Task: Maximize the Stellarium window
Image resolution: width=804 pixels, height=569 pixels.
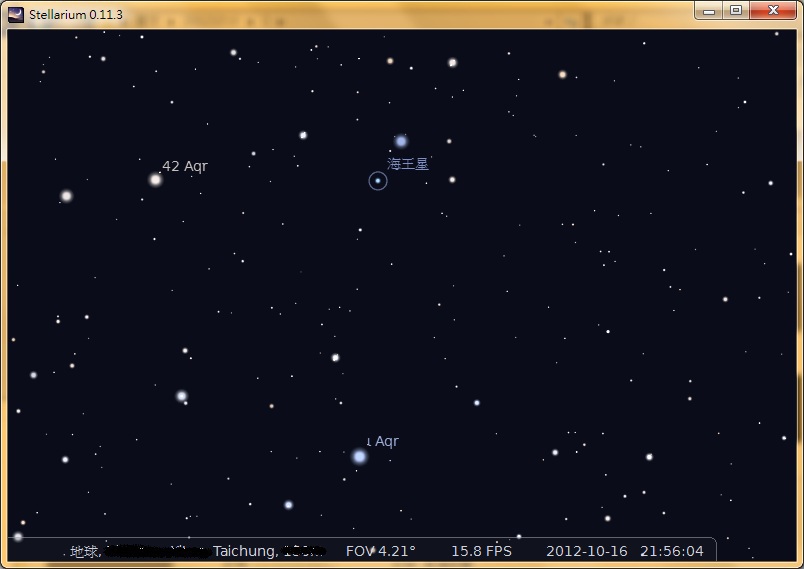Action: pos(736,10)
